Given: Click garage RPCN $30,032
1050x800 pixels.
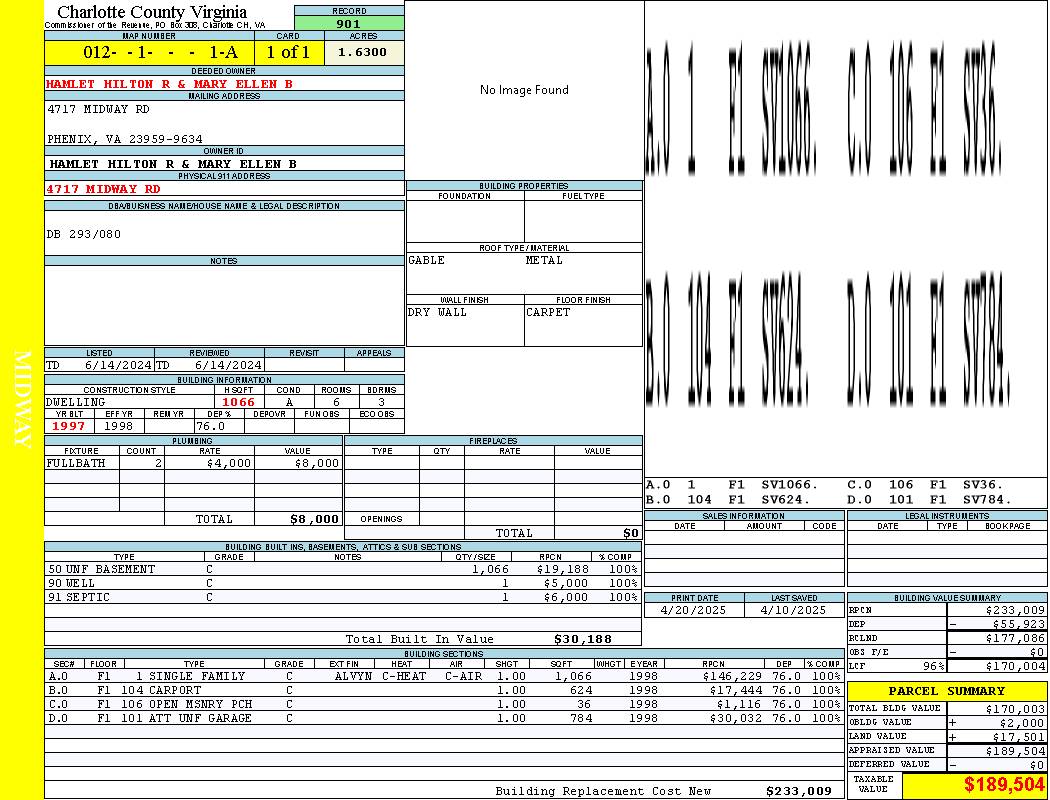Looking at the screenshot, I should coord(736,719).
